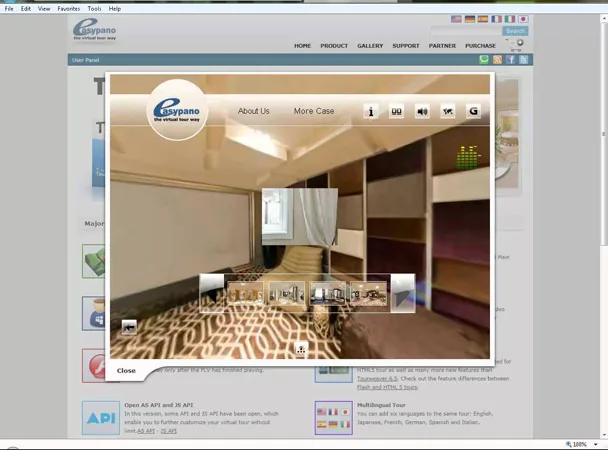The image size is (608, 450).
Task: Open the AS API link
Action: coord(146,431)
